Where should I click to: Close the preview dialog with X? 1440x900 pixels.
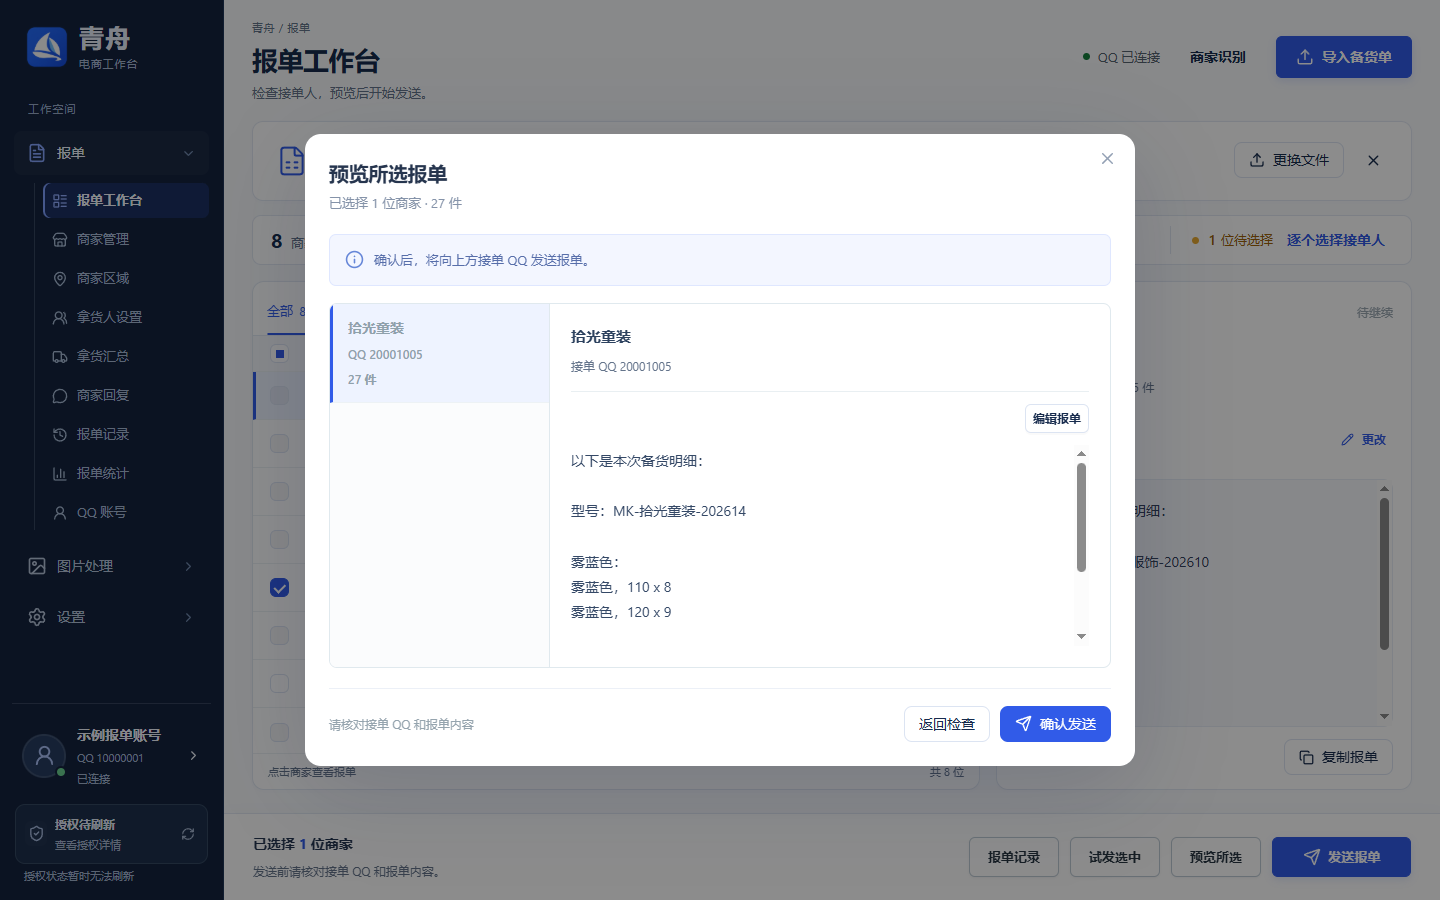(1107, 159)
